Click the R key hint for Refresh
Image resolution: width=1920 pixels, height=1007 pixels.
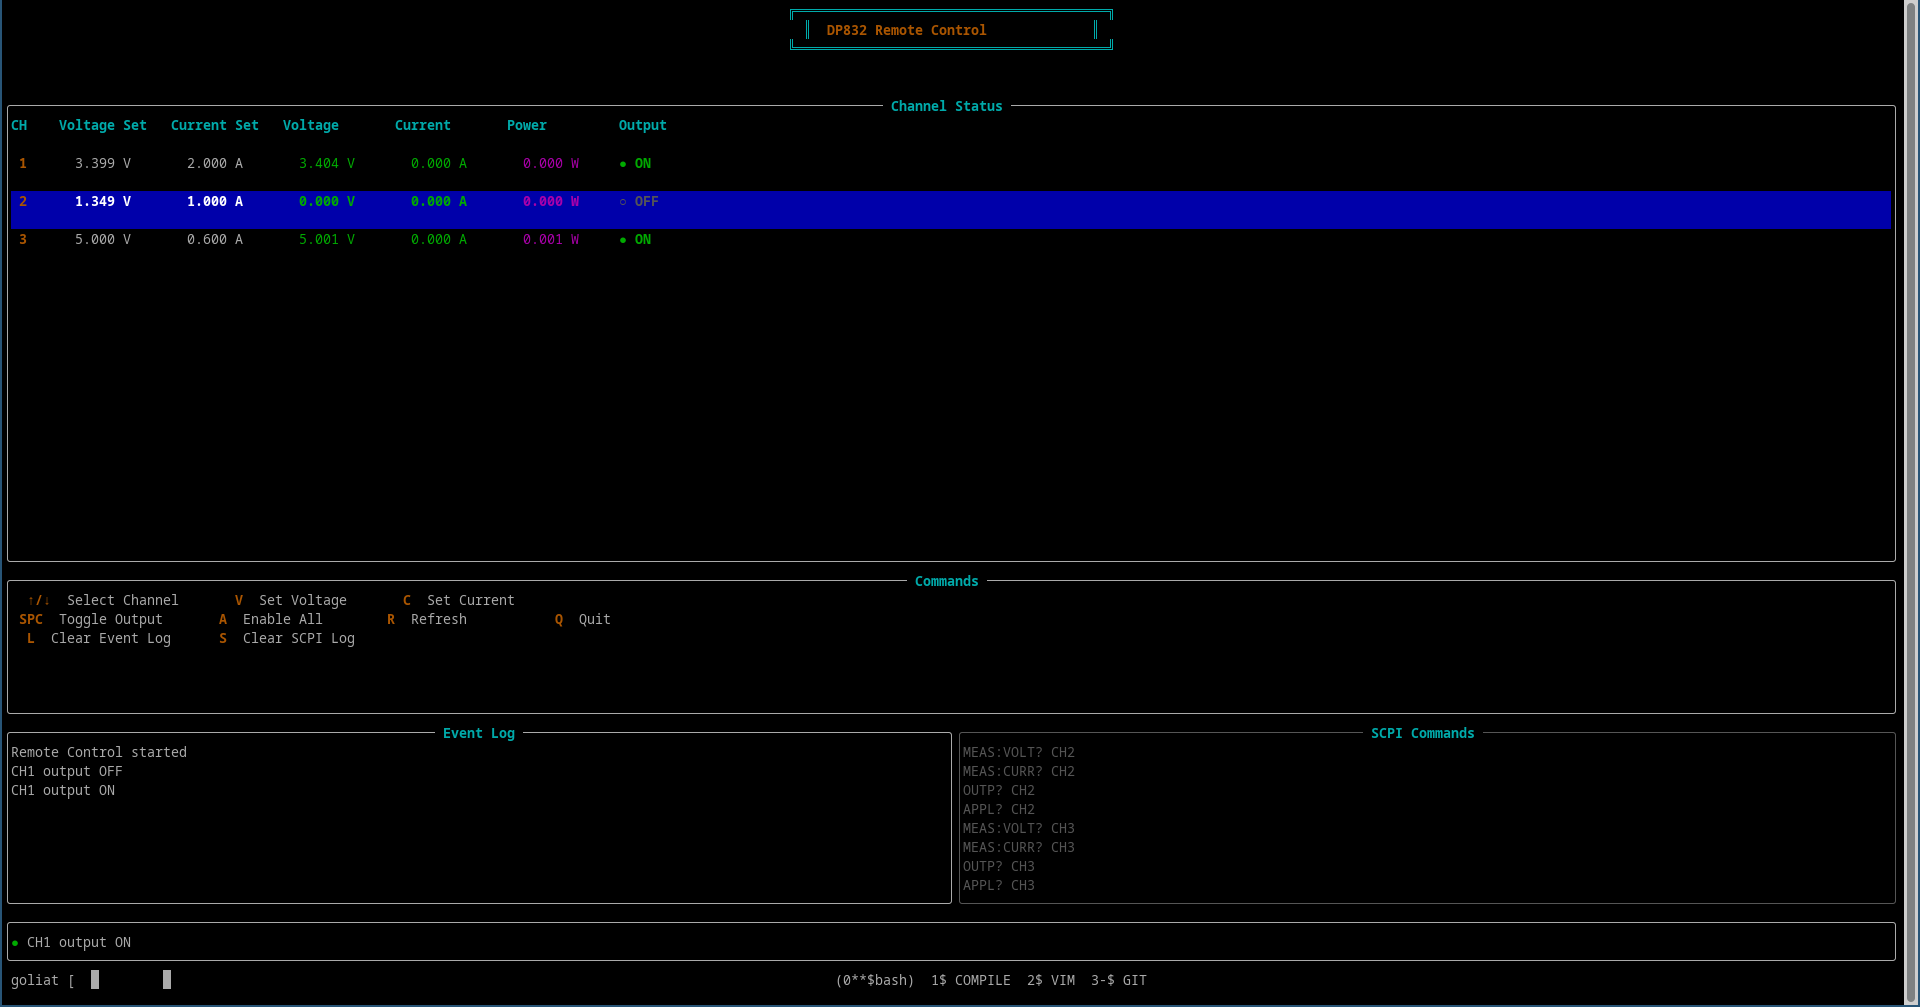tap(391, 620)
